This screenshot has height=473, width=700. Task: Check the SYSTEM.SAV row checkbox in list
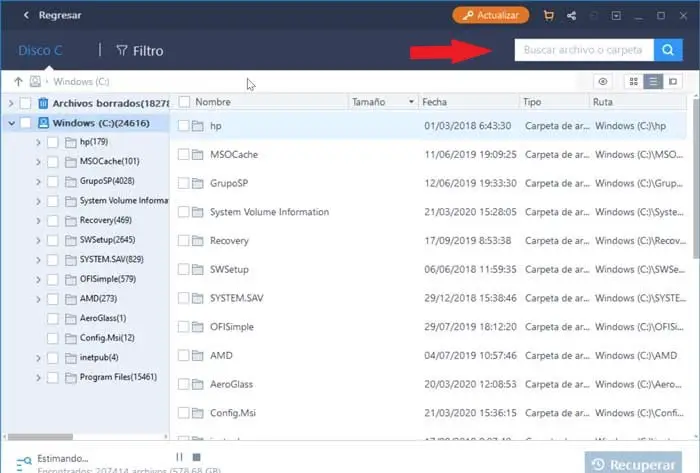tap(183, 298)
